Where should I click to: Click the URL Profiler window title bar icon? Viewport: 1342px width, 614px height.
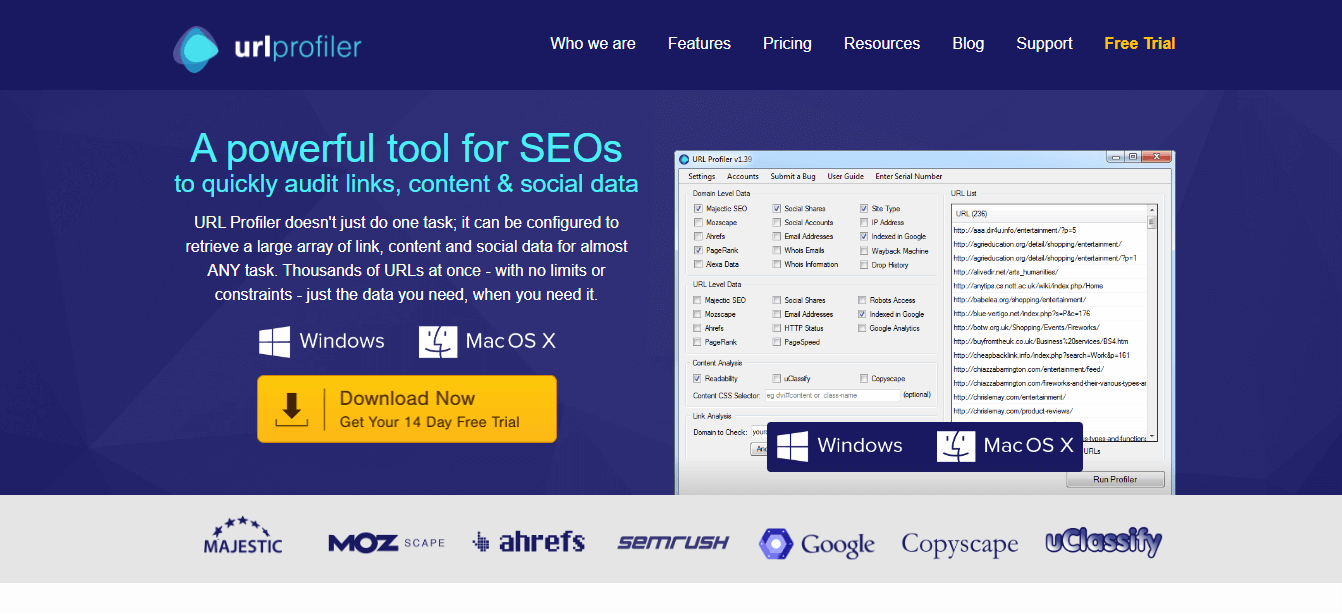(685, 158)
